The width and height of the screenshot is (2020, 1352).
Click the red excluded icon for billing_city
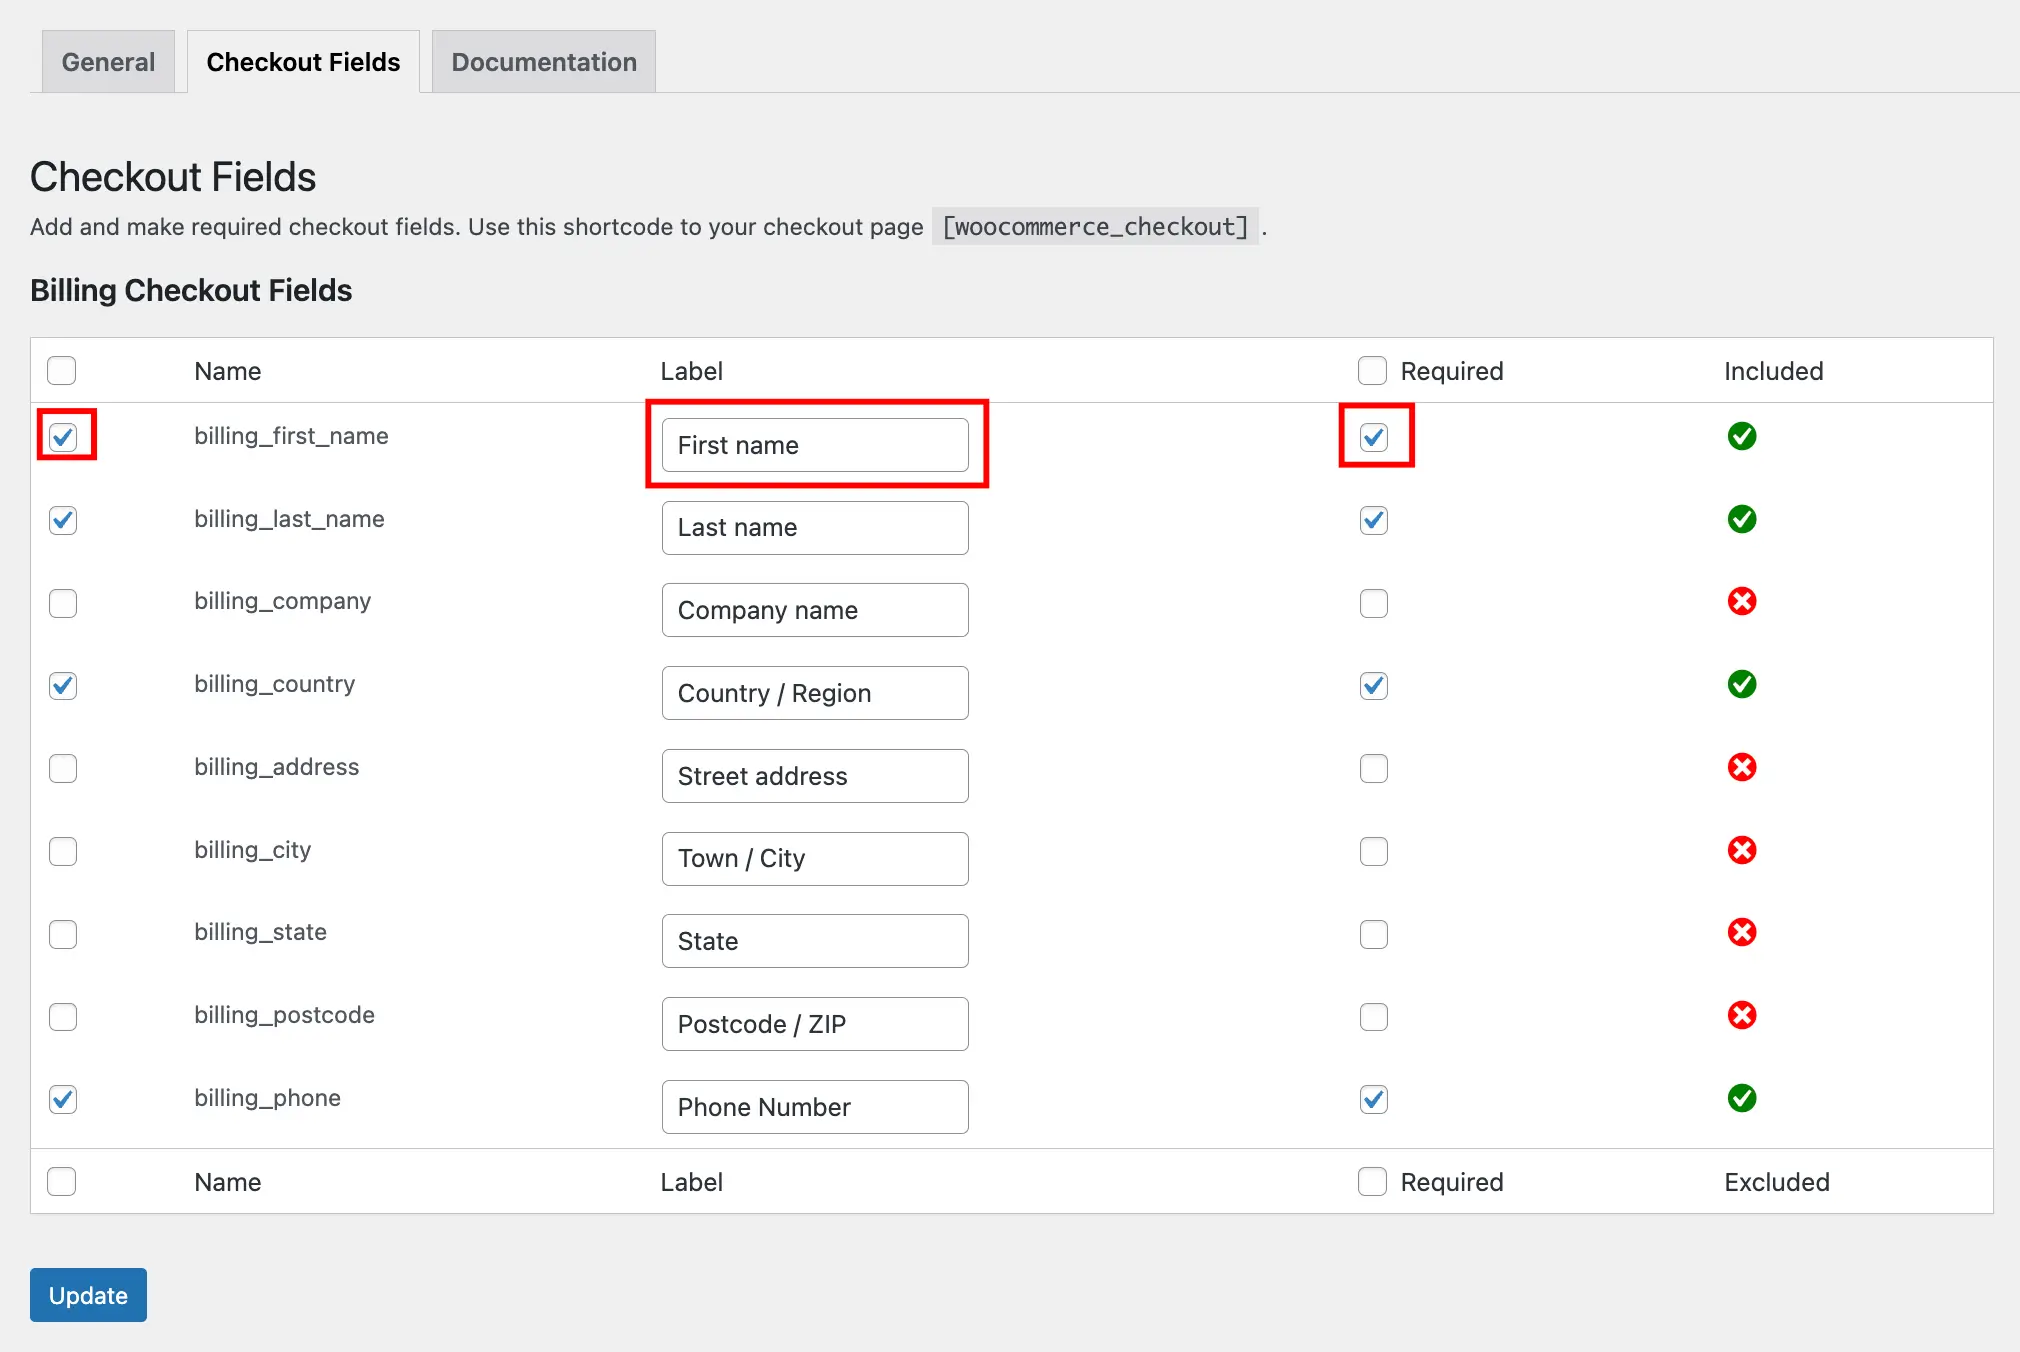point(1742,850)
